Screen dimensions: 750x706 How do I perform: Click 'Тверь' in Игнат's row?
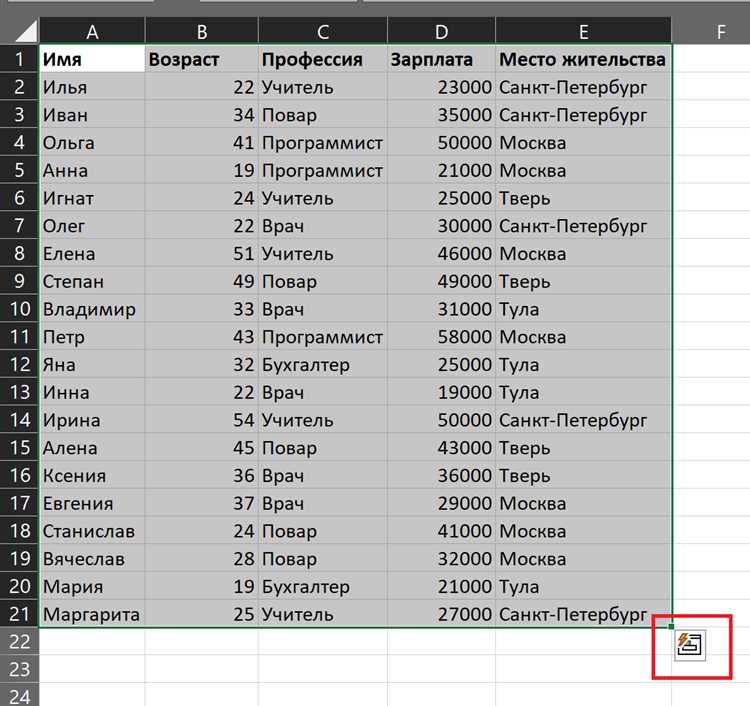583,198
